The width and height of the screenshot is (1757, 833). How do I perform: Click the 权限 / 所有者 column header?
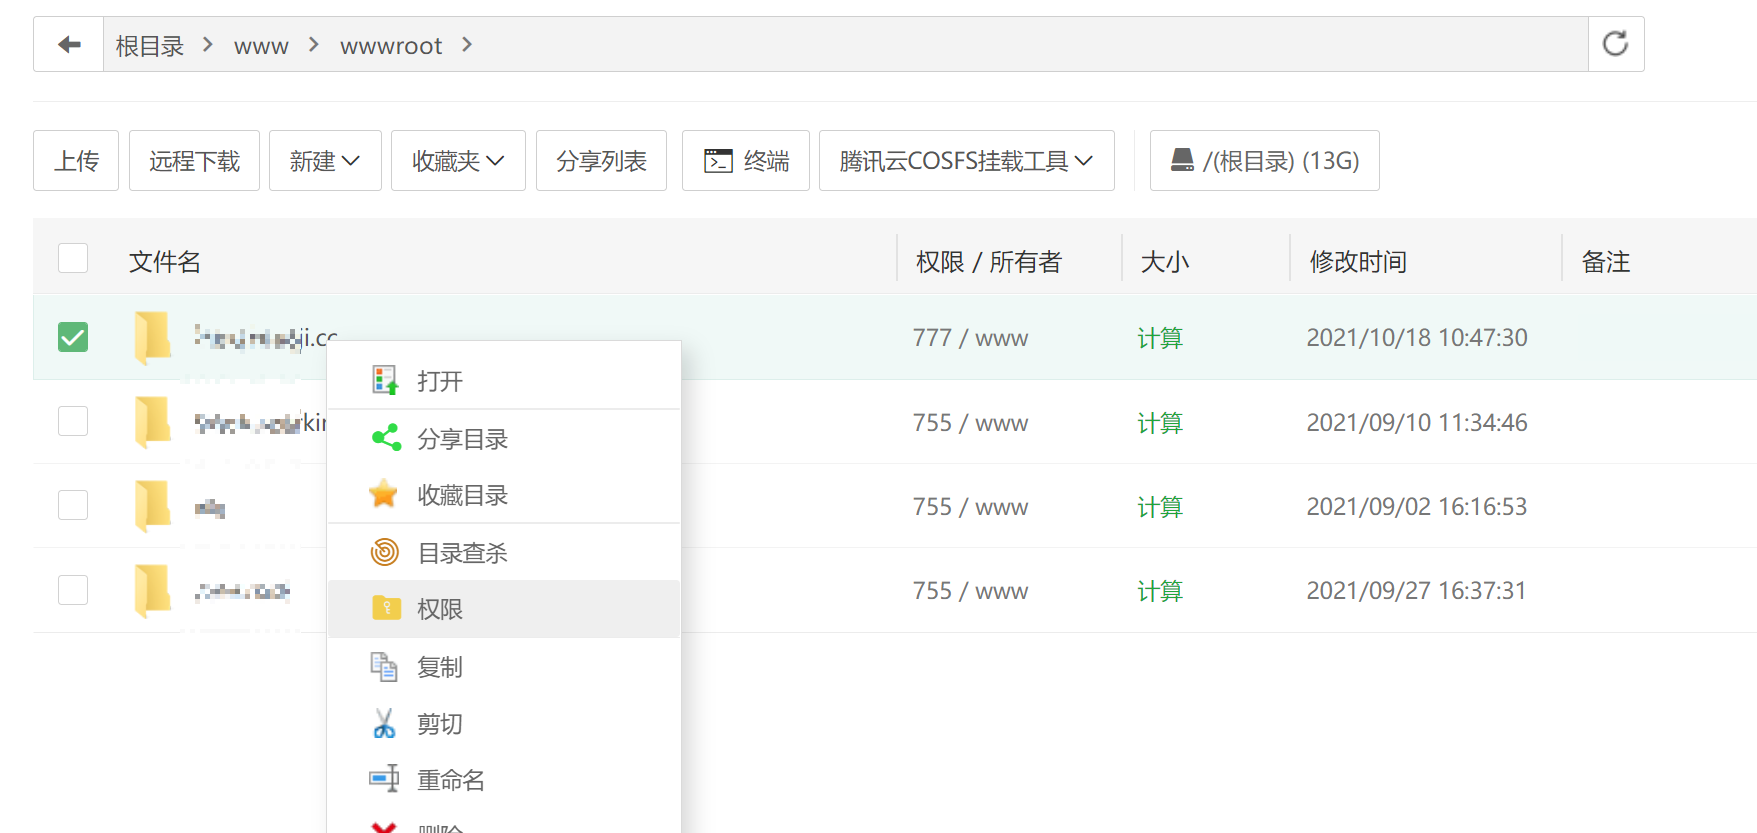(x=988, y=261)
